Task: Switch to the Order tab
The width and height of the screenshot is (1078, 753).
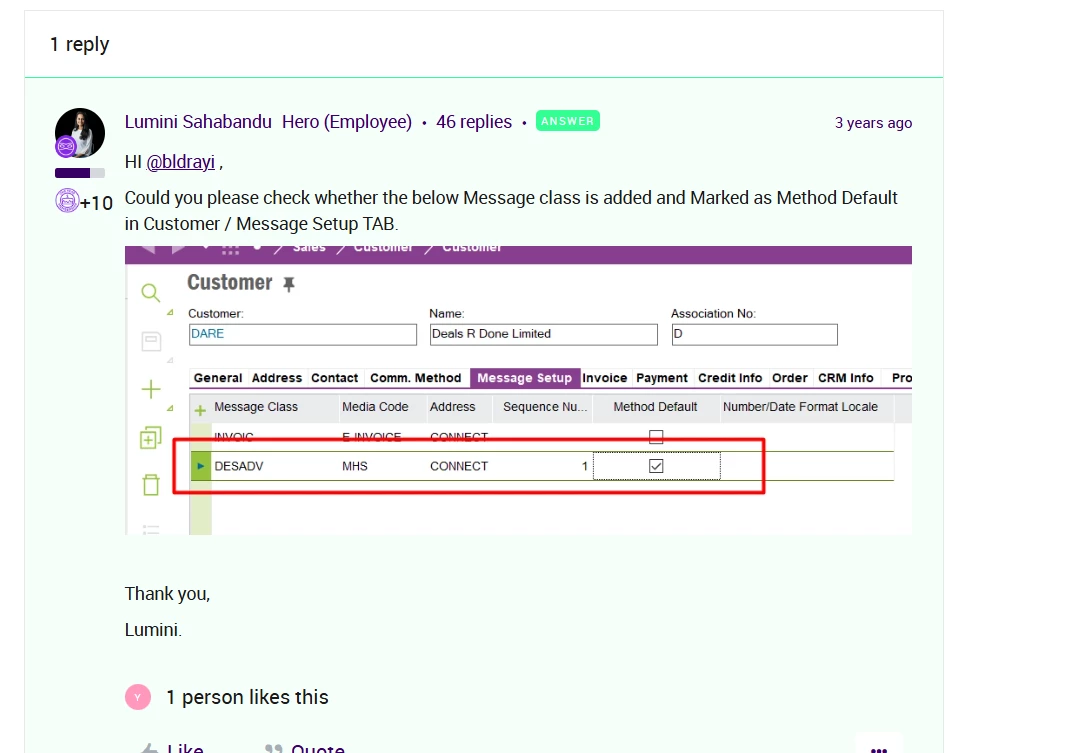Action: (789, 378)
